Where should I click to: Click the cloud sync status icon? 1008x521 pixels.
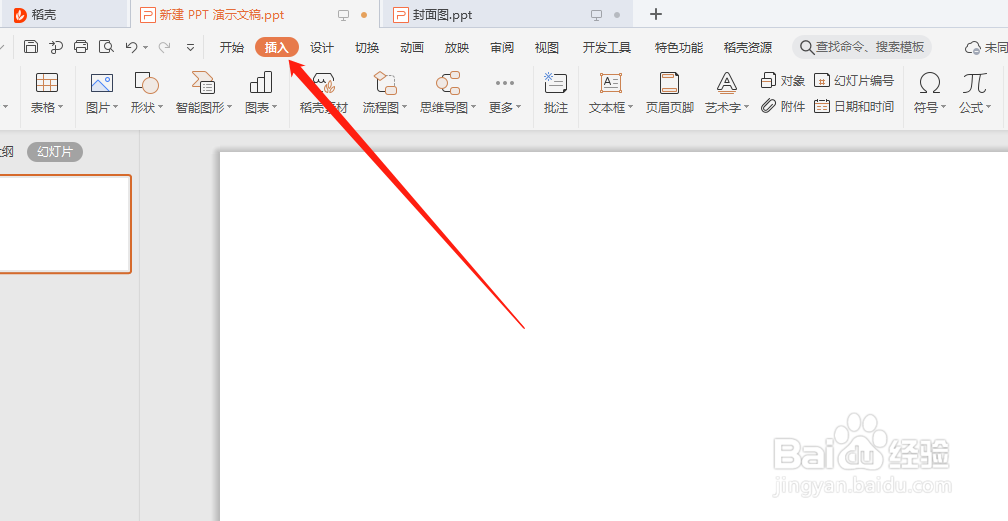click(972, 47)
